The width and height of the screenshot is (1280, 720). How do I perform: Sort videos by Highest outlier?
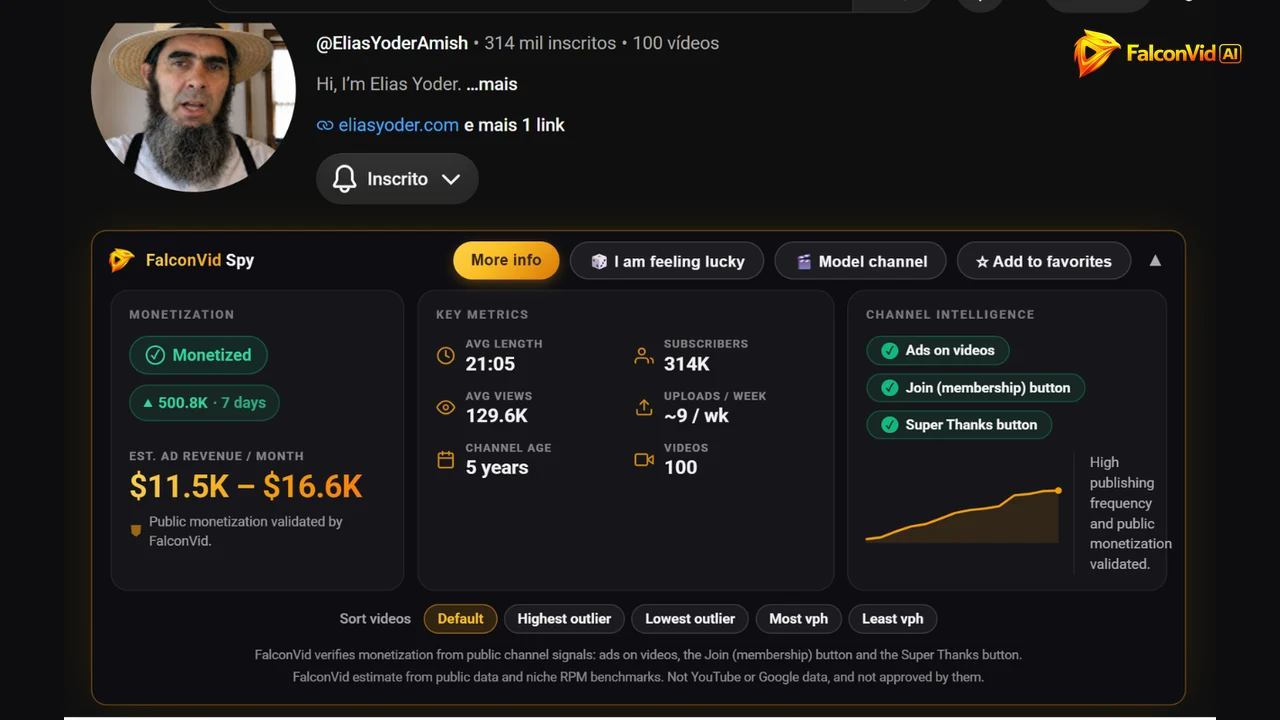[564, 619]
